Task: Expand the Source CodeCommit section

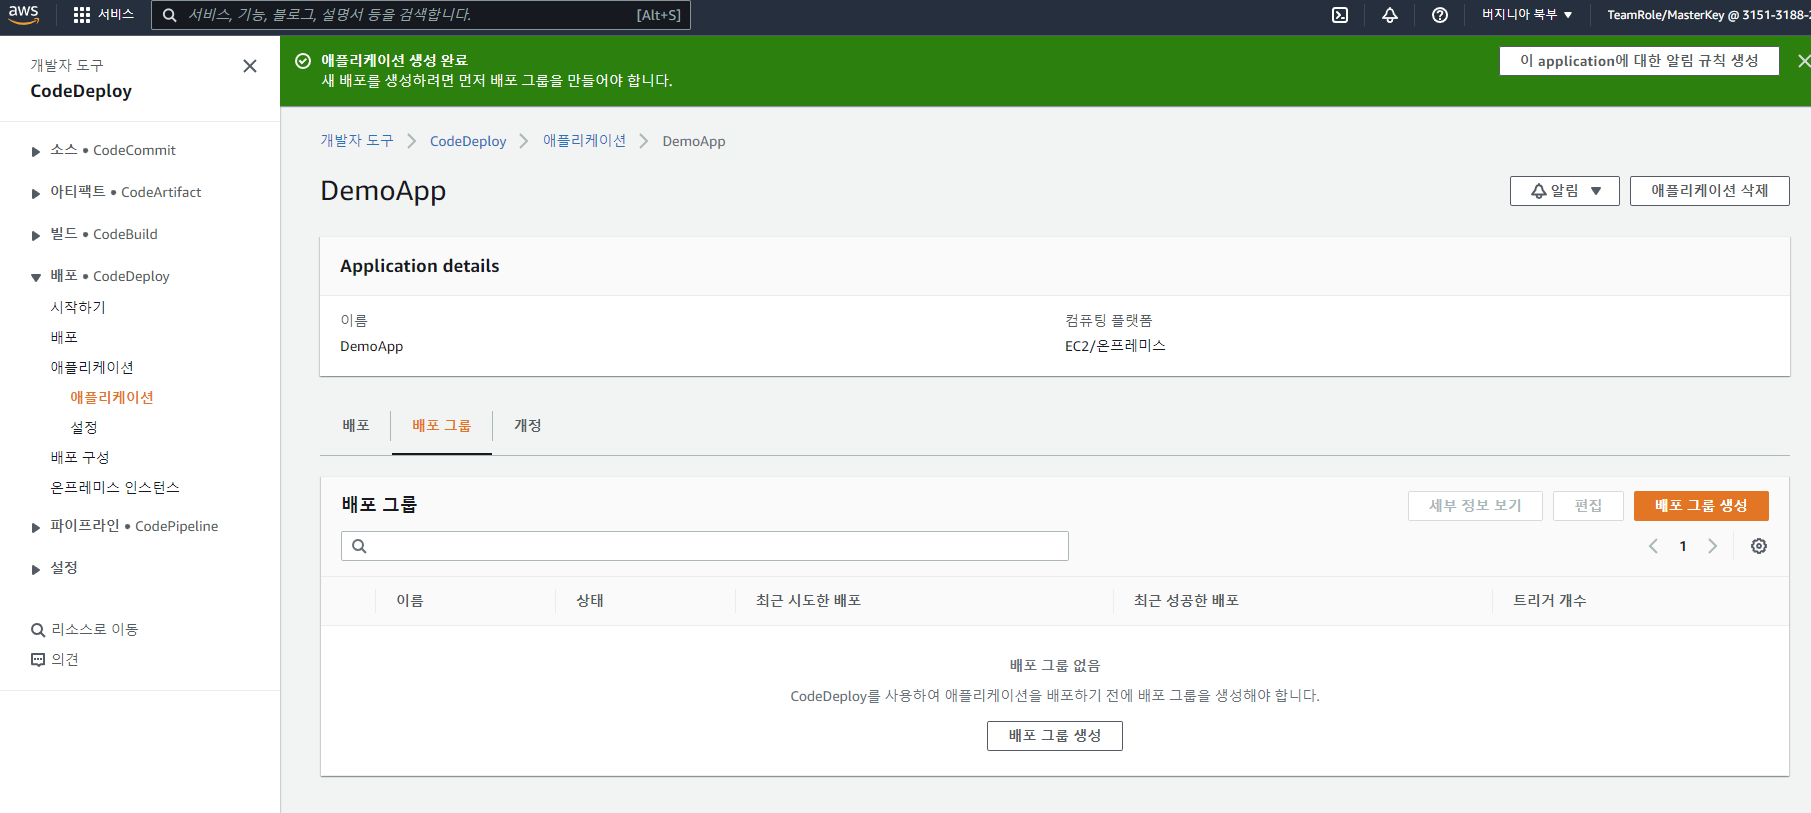Action: [x=36, y=151]
